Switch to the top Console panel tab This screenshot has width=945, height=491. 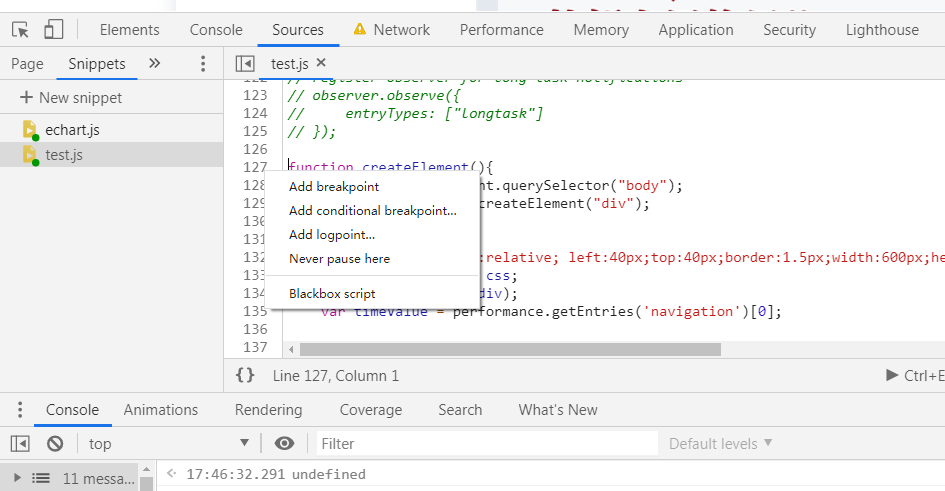(x=216, y=30)
